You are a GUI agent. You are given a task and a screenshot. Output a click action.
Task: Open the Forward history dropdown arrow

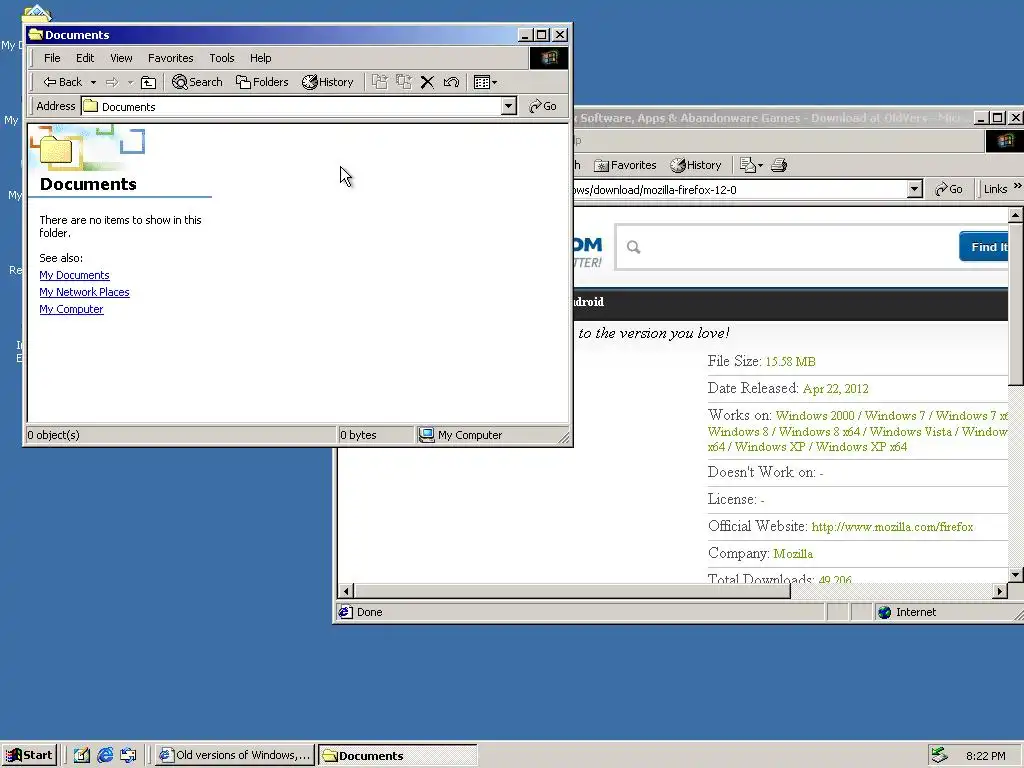click(x=130, y=82)
